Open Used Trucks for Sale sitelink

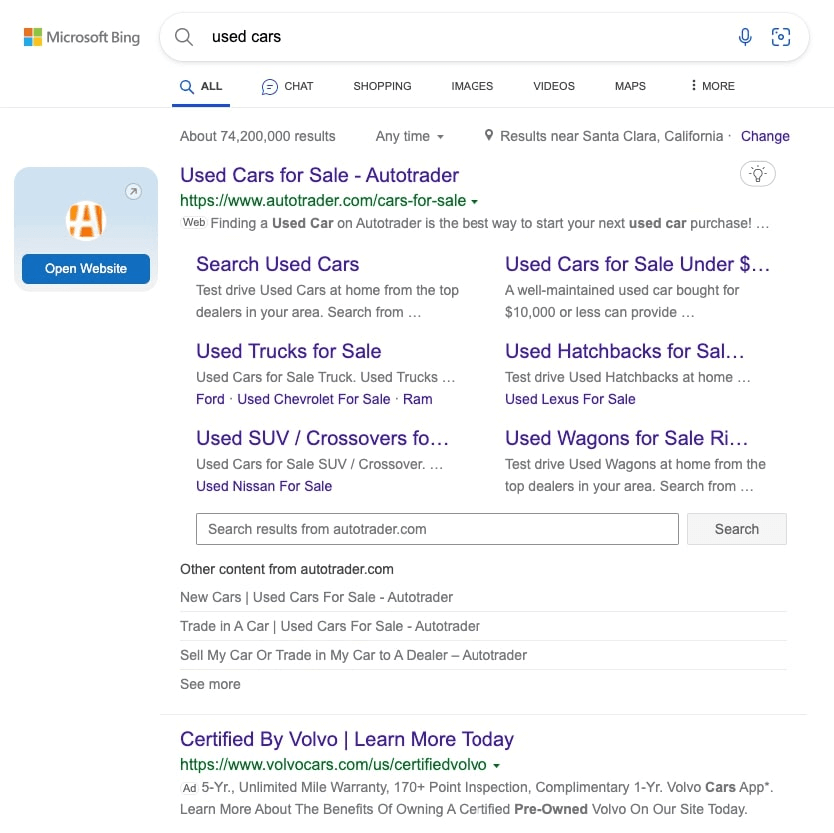point(289,351)
